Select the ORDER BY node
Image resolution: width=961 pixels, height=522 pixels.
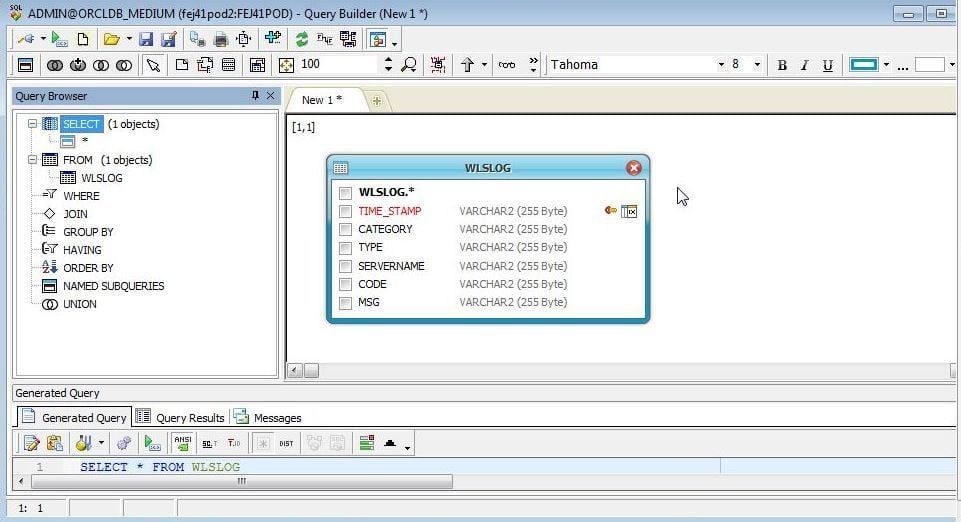tap(88, 268)
